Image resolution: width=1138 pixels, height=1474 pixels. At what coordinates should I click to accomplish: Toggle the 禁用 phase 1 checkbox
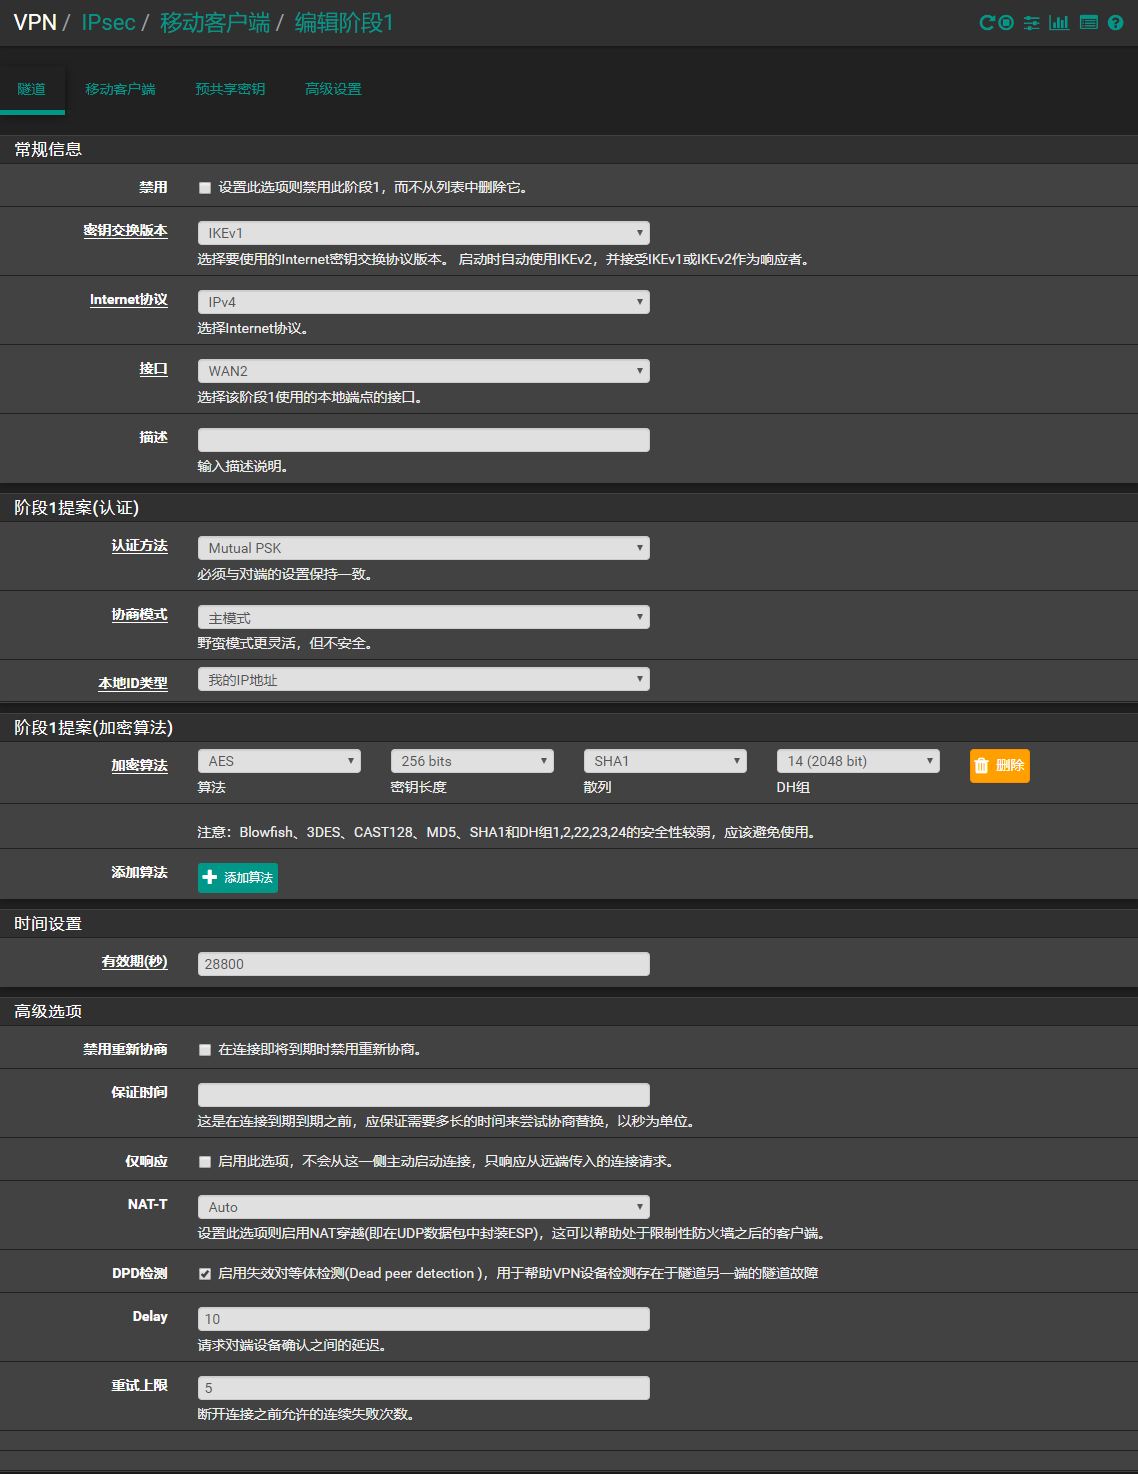205,188
